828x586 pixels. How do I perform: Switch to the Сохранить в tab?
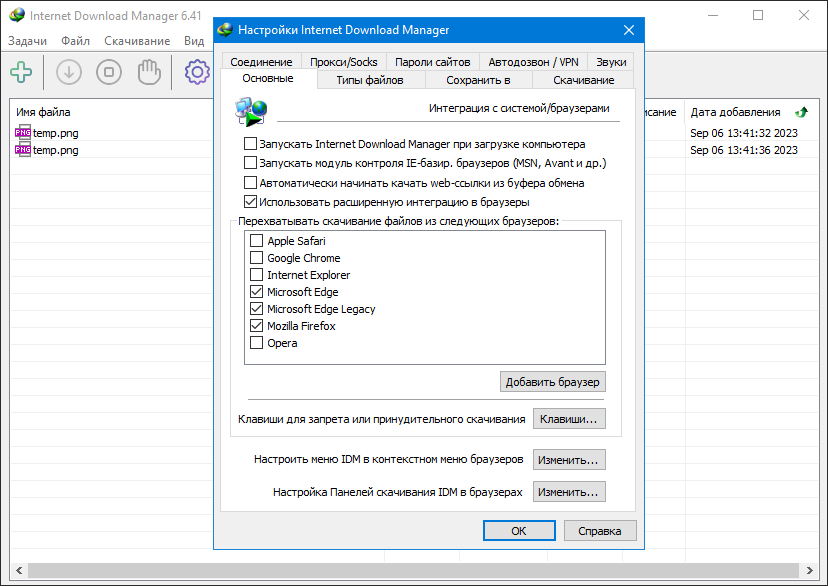478,80
